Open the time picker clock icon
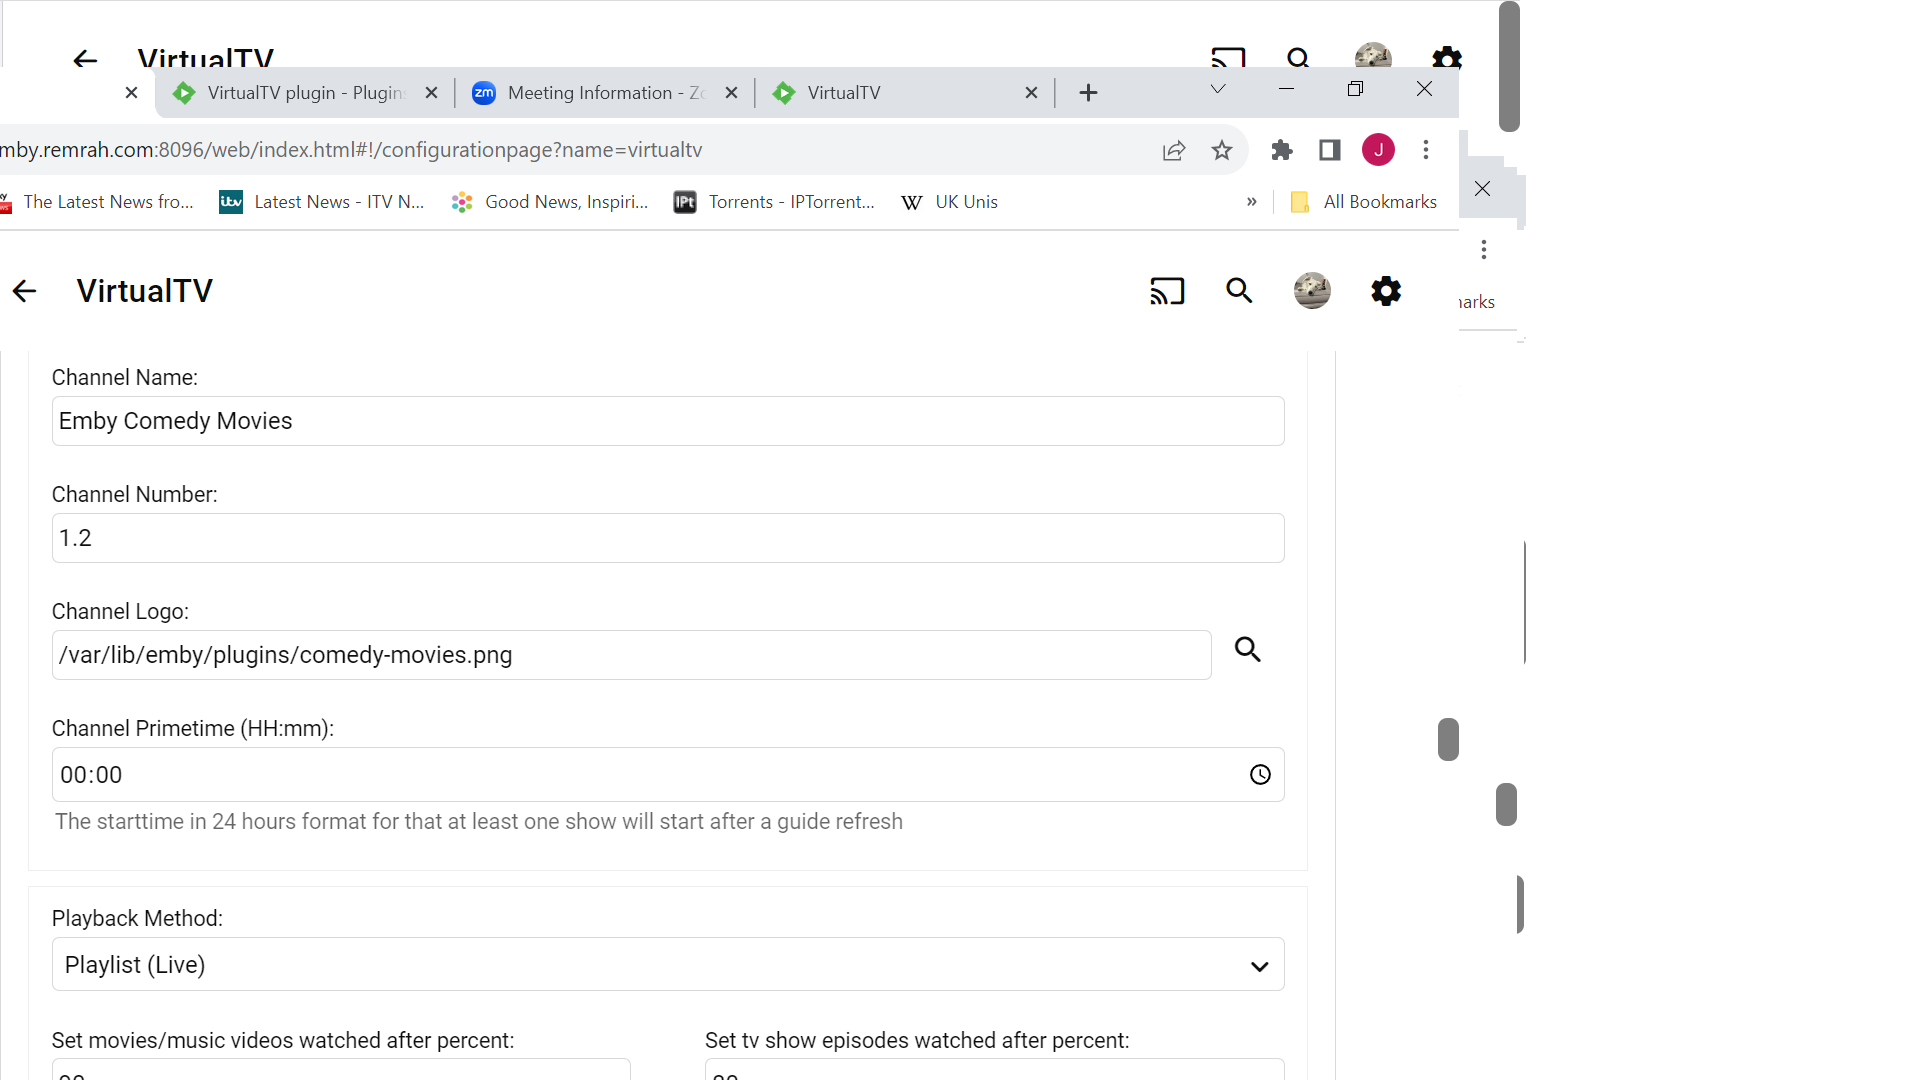Viewport: 1920px width, 1080px height. (x=1260, y=775)
